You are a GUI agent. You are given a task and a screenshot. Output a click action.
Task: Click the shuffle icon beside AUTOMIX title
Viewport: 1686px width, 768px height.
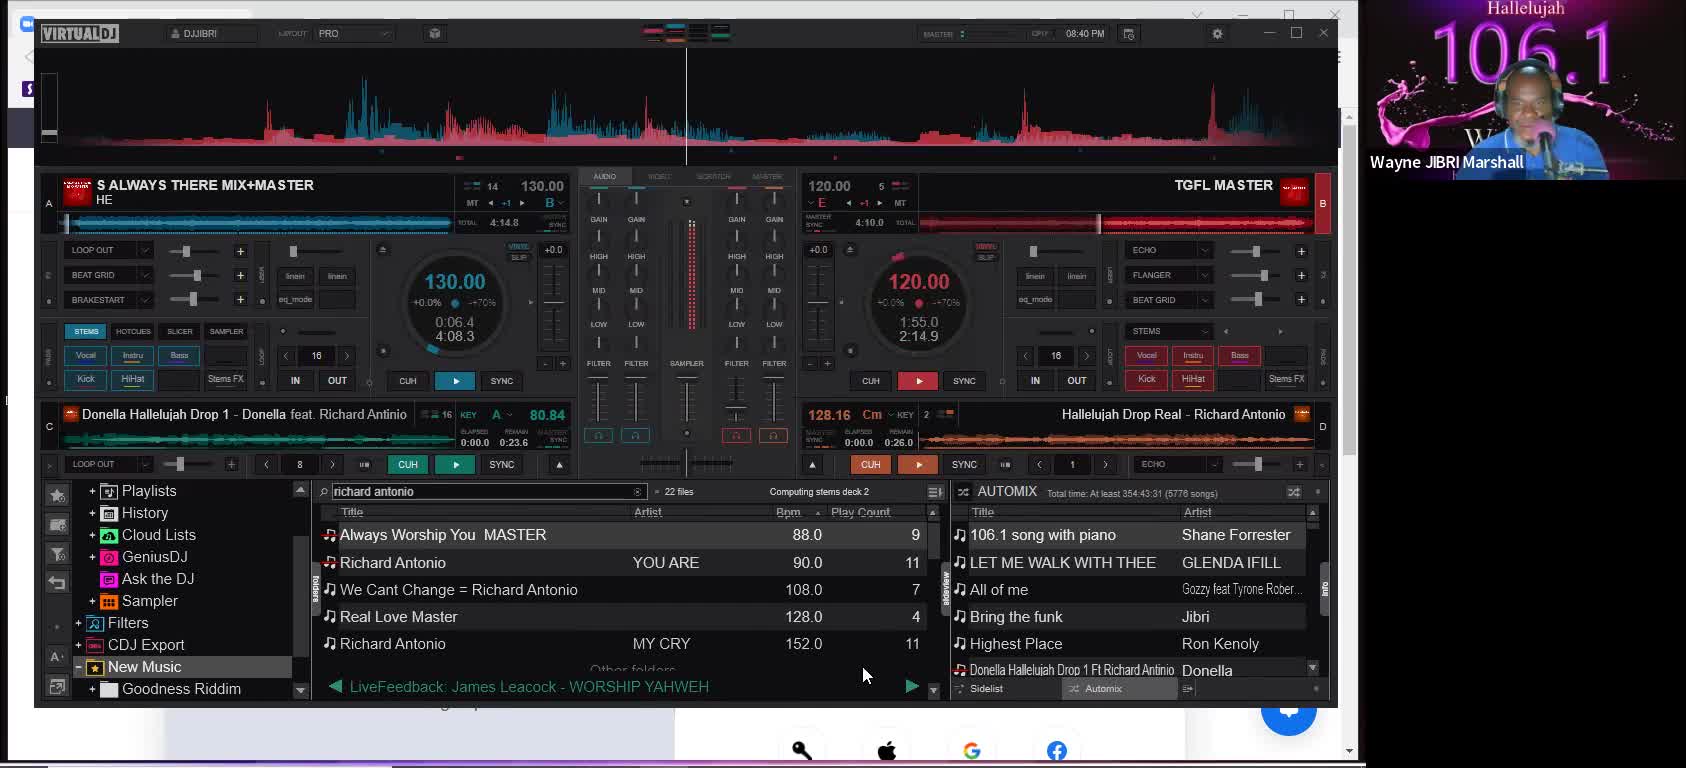963,492
